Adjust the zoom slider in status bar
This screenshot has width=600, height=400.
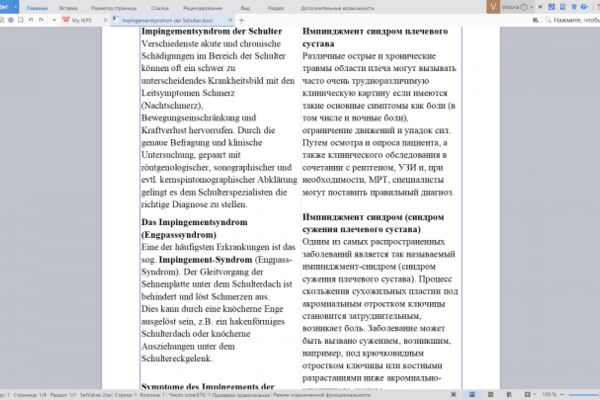(584, 395)
